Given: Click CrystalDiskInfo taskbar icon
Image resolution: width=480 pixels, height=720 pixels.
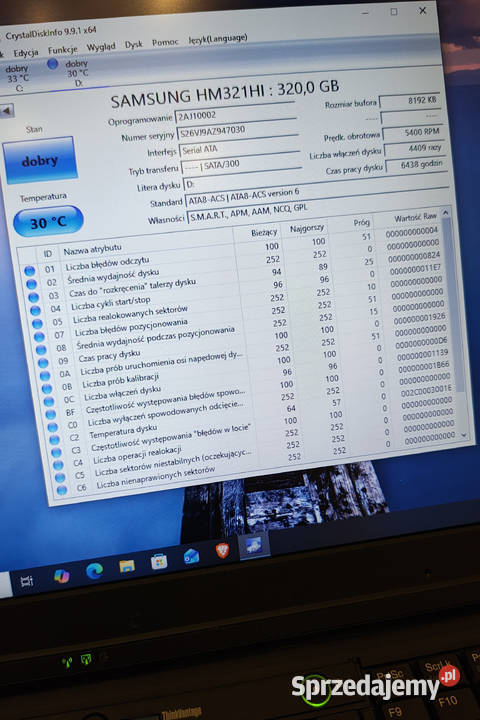Looking at the screenshot, I should click(x=254, y=546).
